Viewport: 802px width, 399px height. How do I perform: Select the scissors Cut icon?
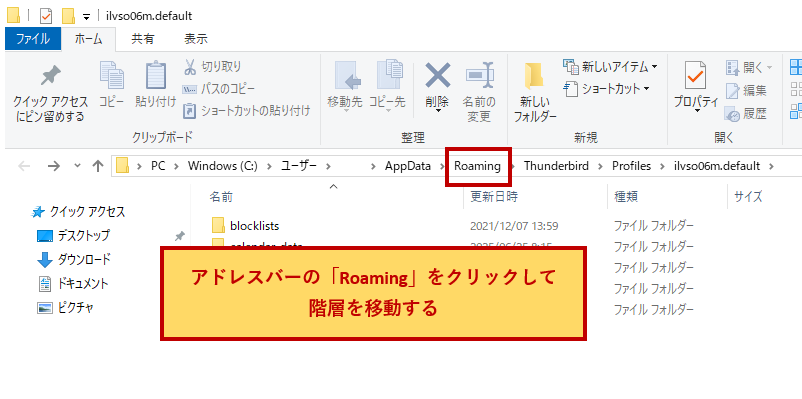click(x=190, y=66)
